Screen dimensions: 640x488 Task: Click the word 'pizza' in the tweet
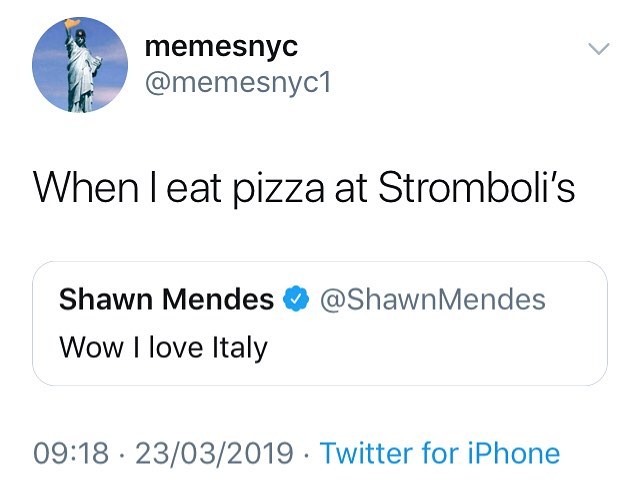[x=269, y=190]
